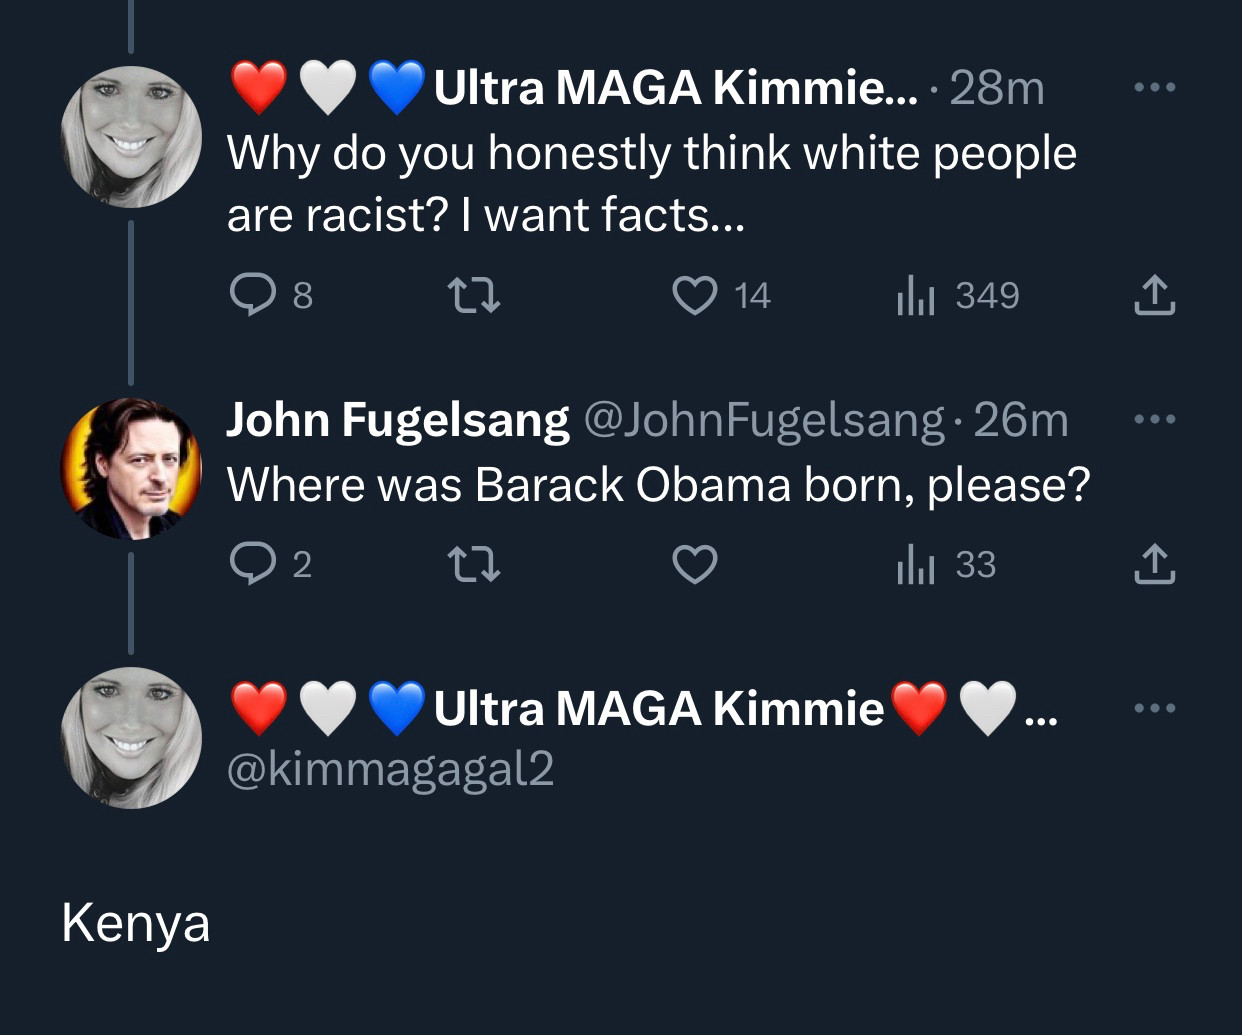The width and height of the screenshot is (1242, 1035).
Task: Like the tweet with 14 likes
Action: click(x=720, y=296)
